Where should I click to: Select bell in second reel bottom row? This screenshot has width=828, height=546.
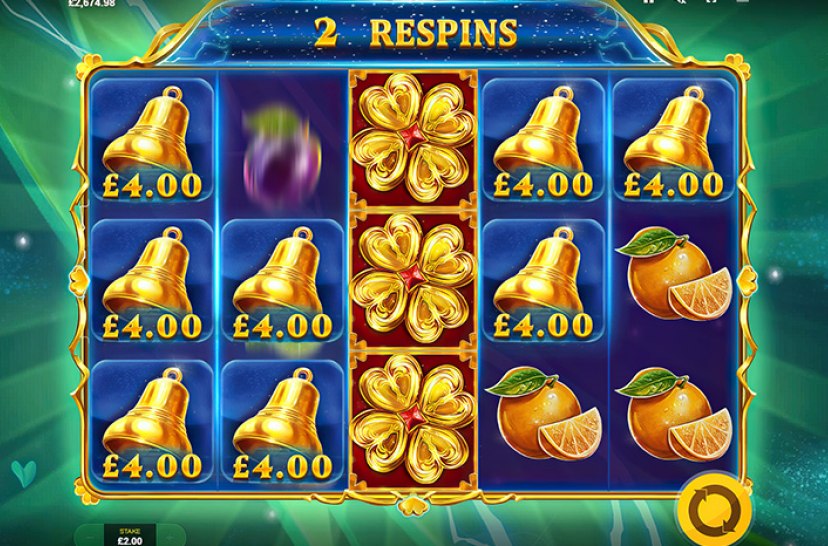[x=283, y=421]
